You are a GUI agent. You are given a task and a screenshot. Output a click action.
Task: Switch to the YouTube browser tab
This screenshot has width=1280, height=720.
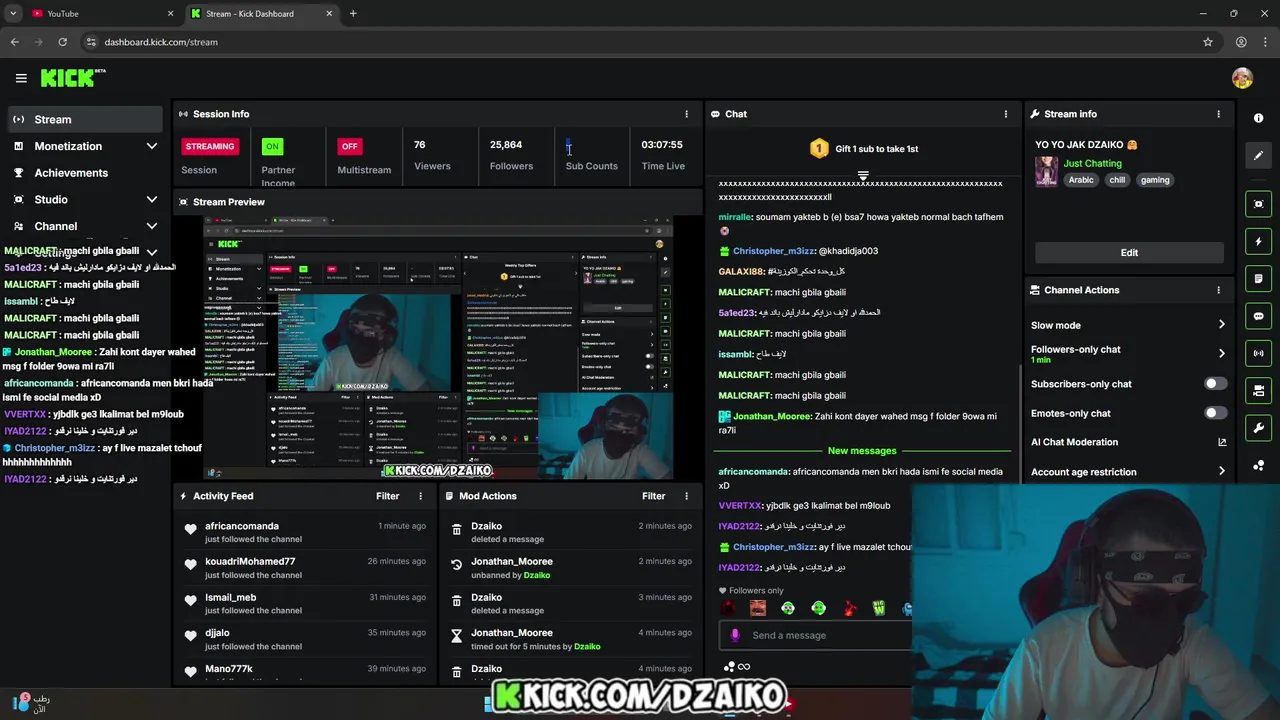tap(100, 13)
